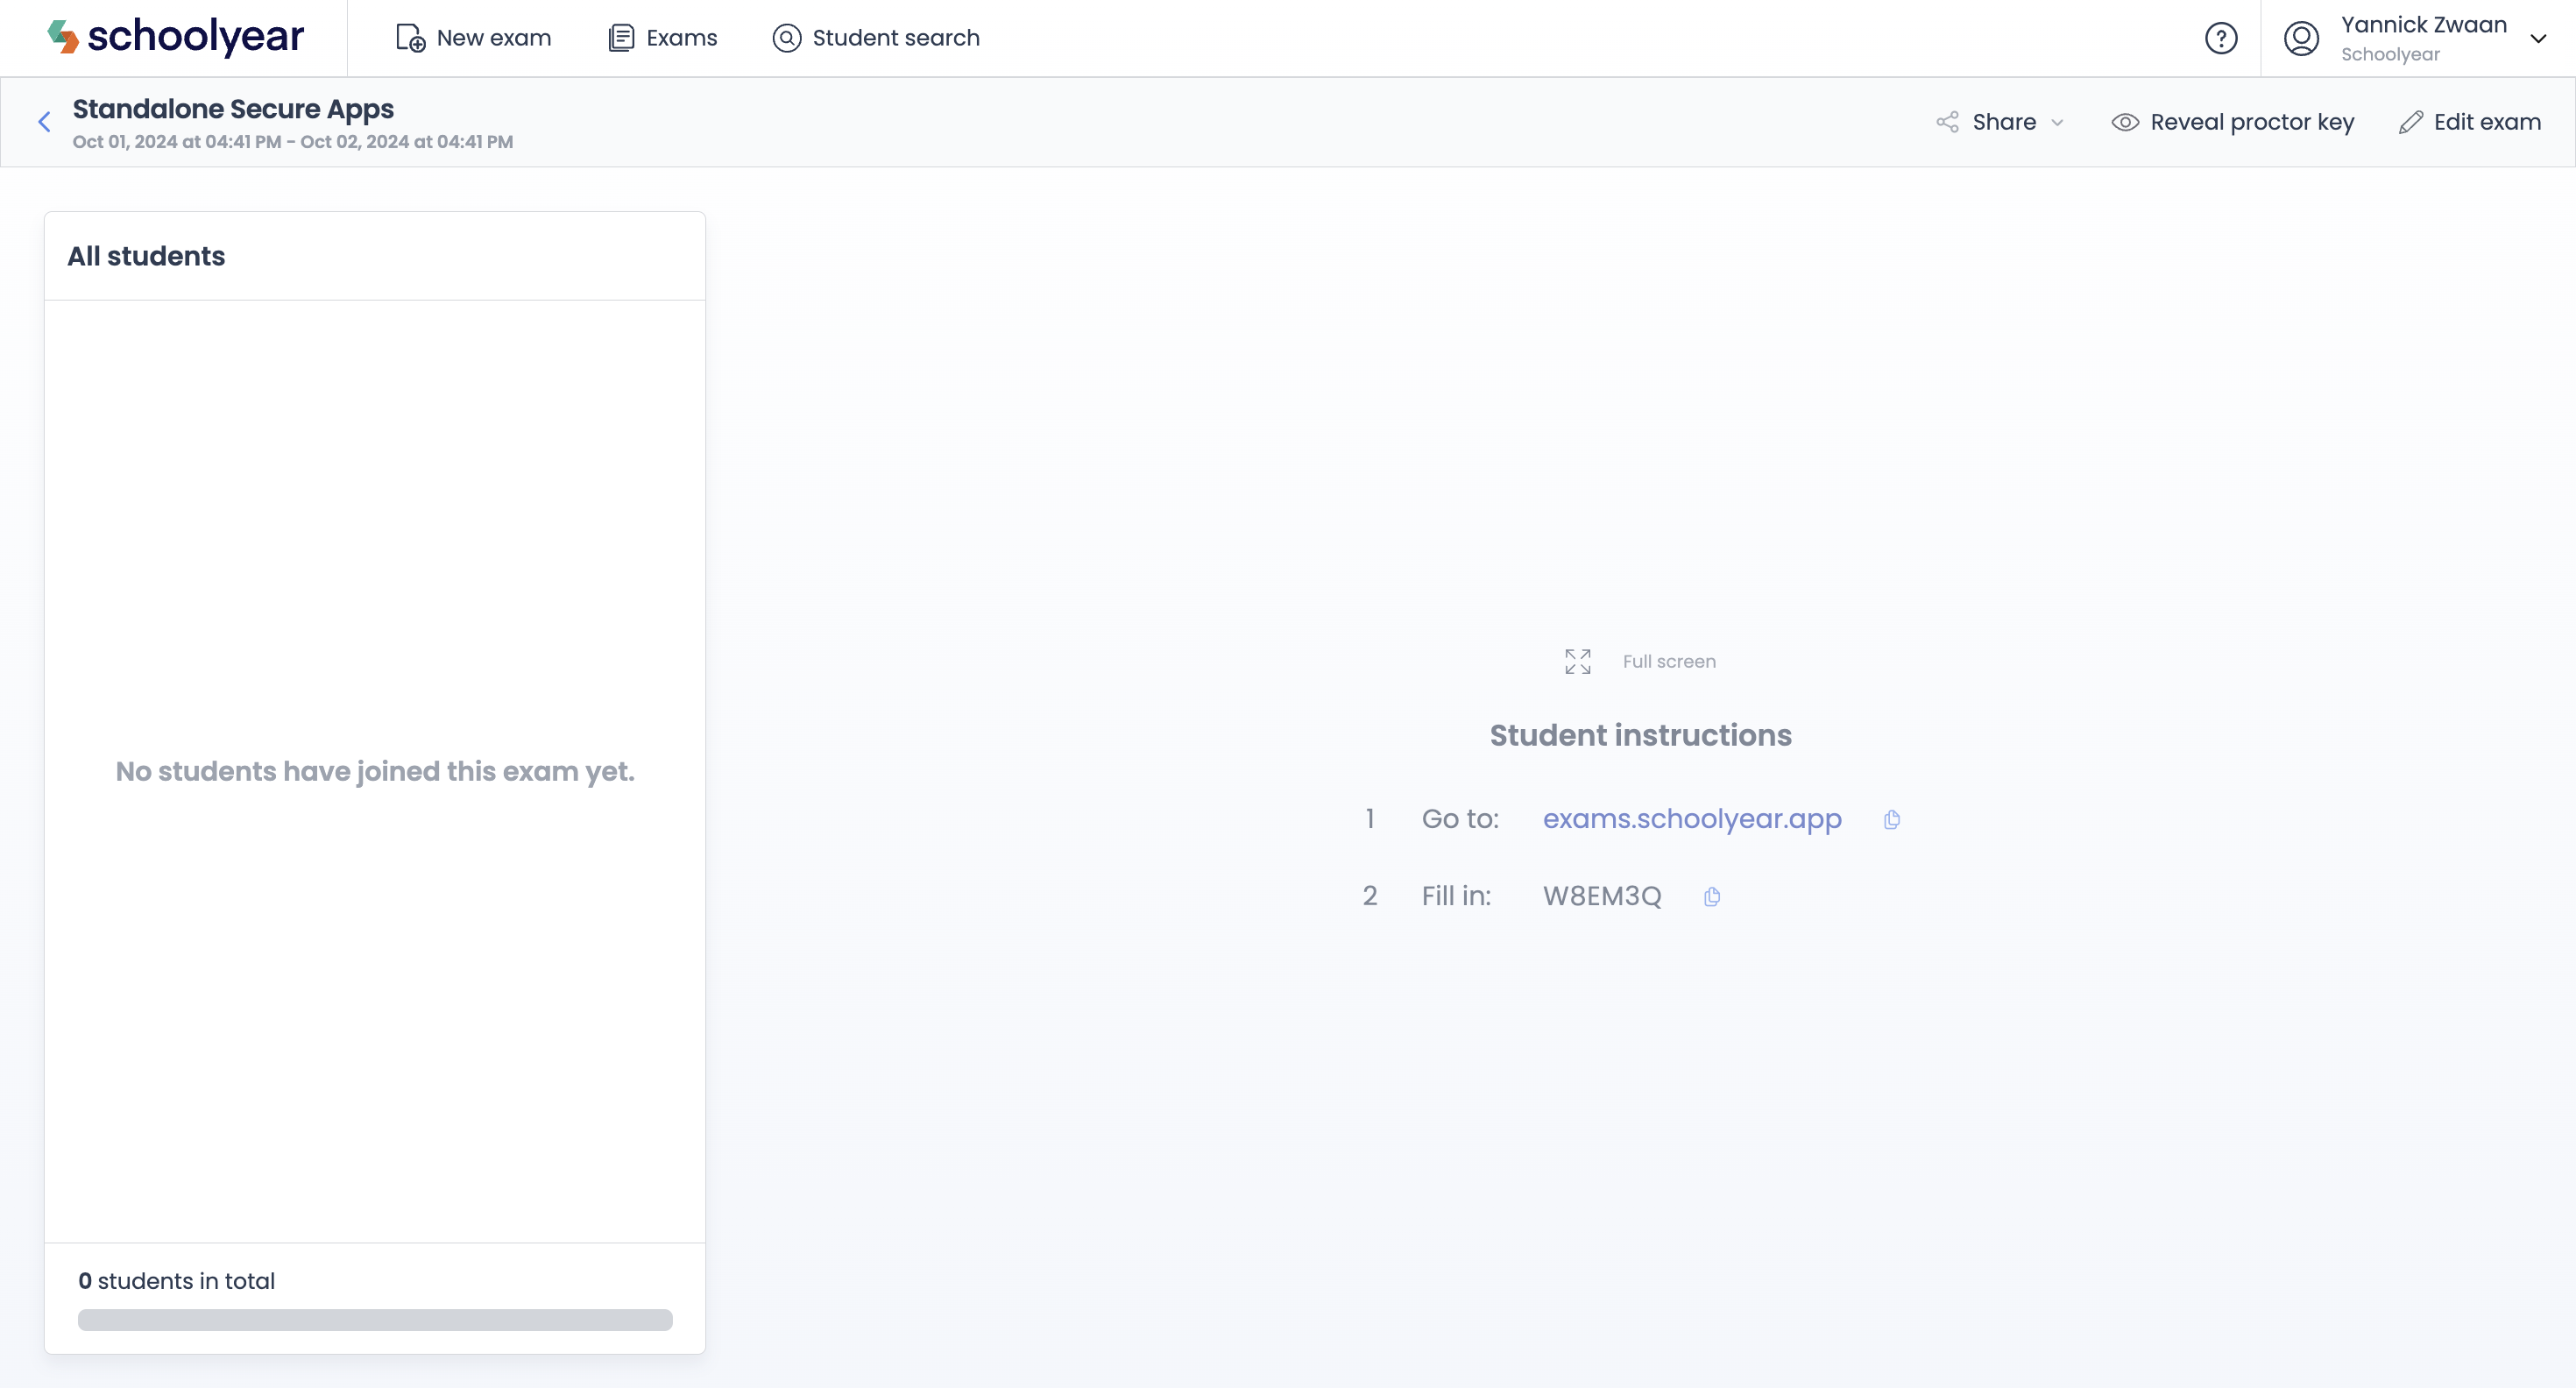2576x1388 pixels.
Task: Expand the Yannick Zwaan account menu chevron
Action: click(2538, 39)
